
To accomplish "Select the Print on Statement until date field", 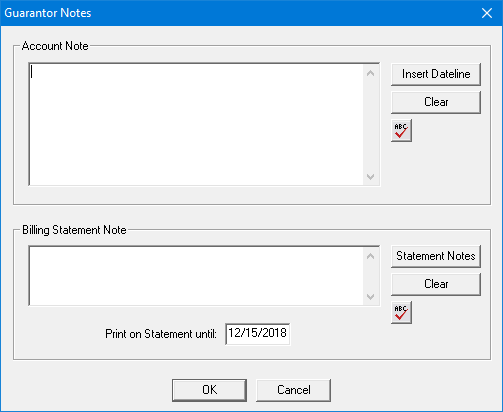I will pos(257,334).
